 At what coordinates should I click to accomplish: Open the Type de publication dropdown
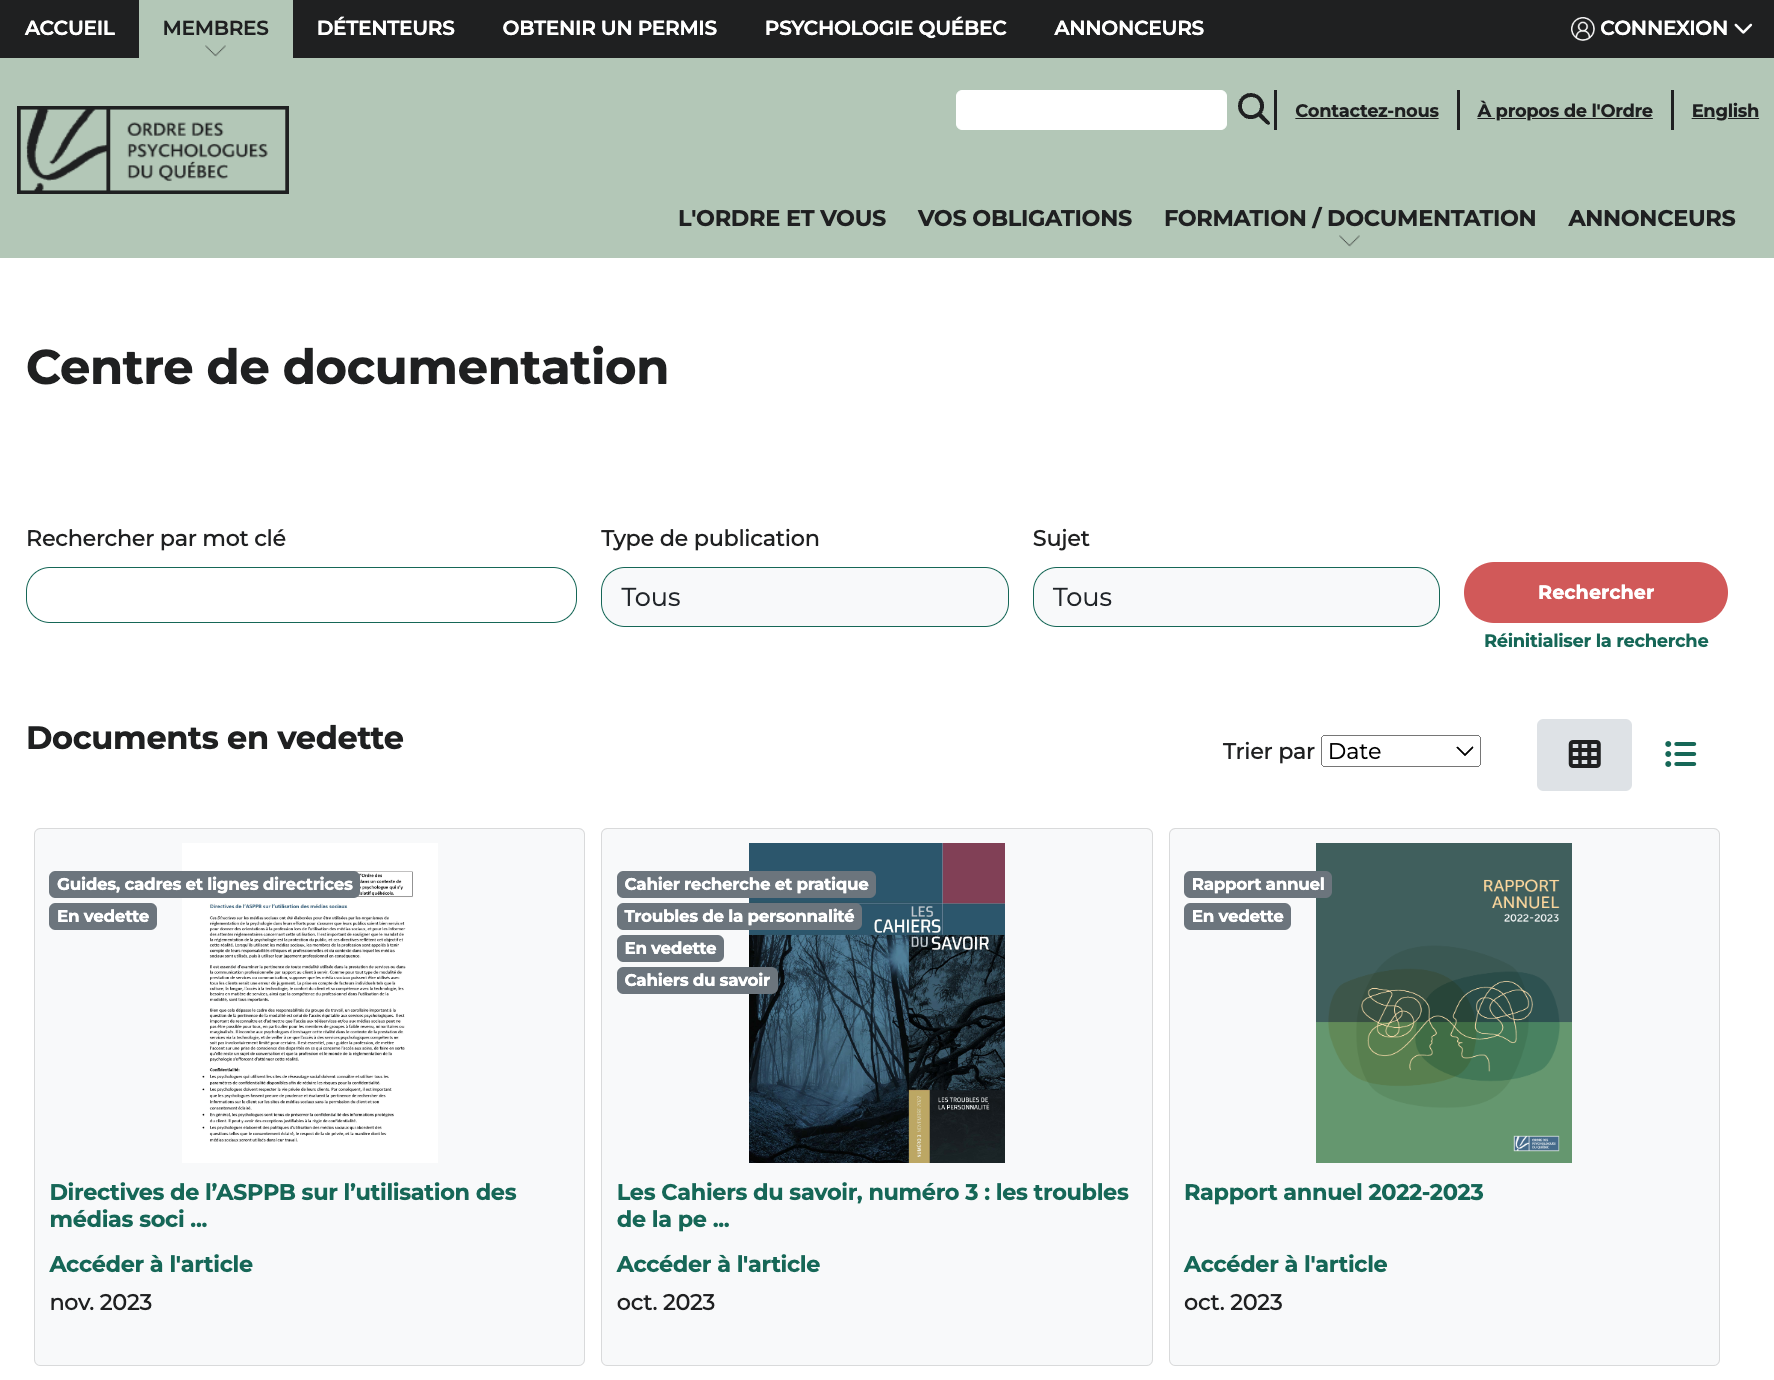pos(804,596)
